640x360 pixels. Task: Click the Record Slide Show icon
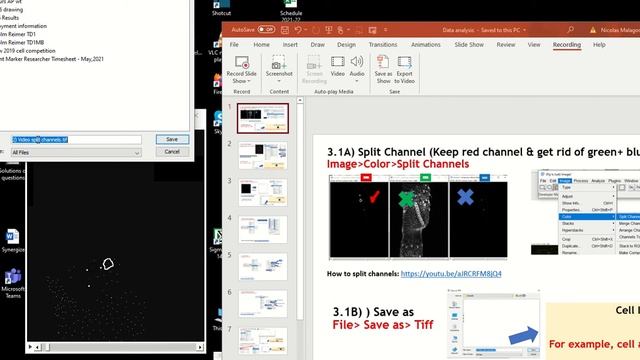[x=242, y=62]
